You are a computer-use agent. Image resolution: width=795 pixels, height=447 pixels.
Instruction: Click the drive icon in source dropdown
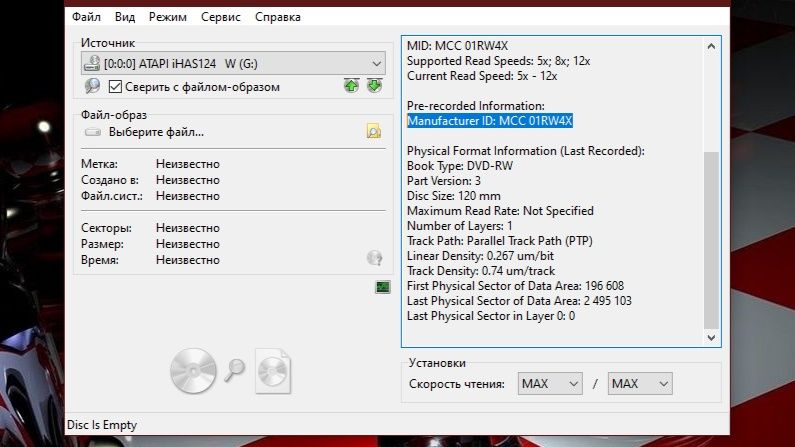click(92, 63)
